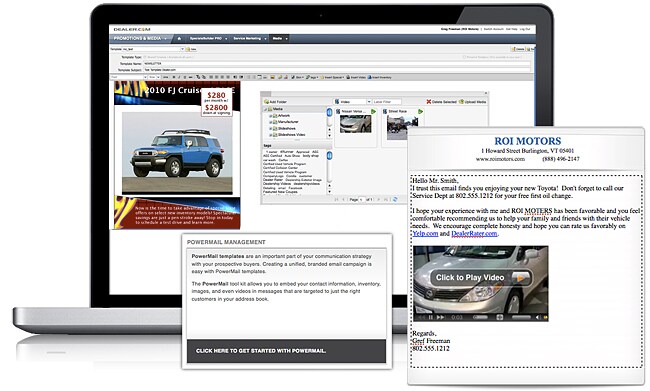
Task: Click the folder tree scrollbar handle
Action: (329, 112)
